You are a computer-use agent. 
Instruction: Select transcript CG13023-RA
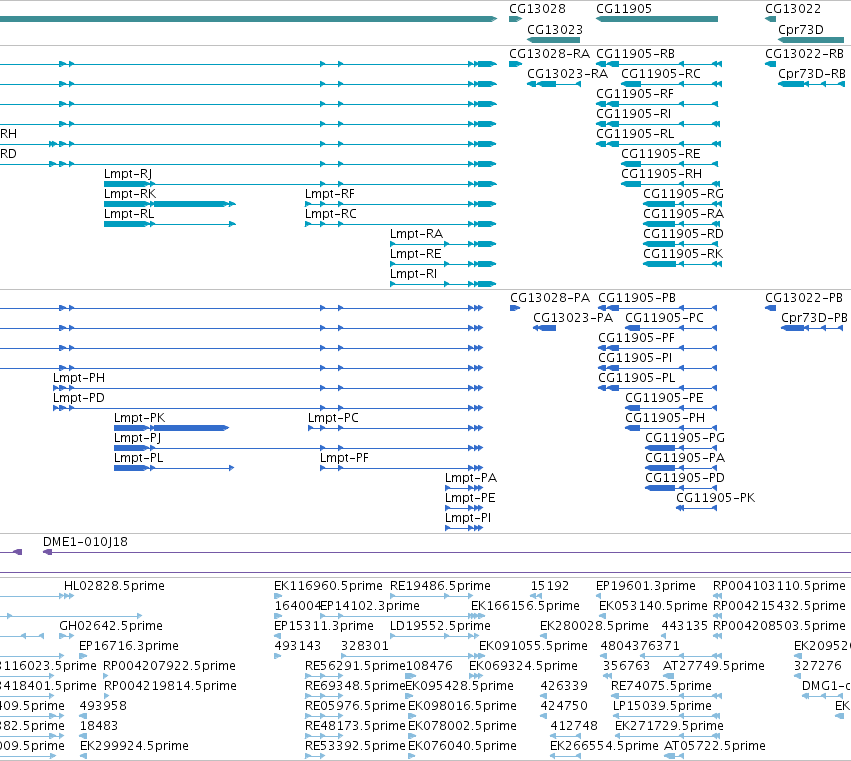(x=567, y=74)
